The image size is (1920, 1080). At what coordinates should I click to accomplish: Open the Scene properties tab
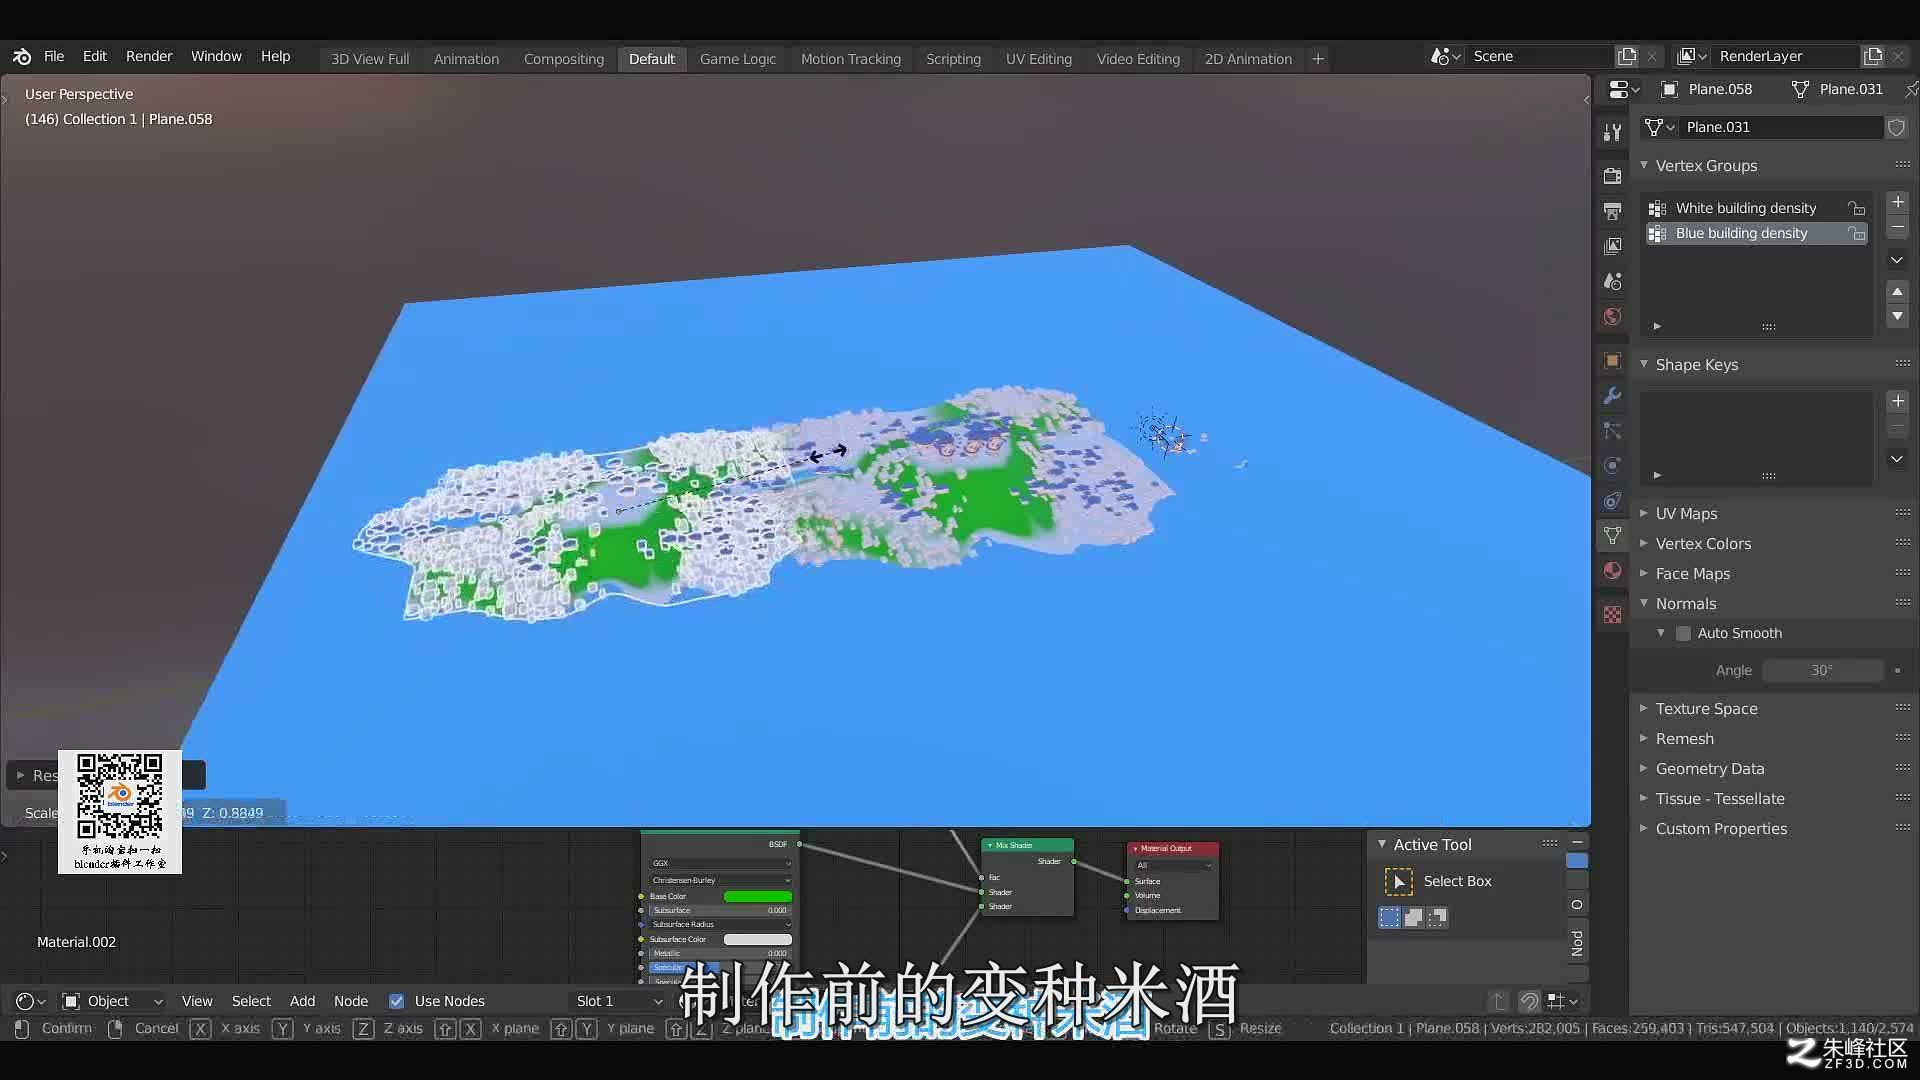(x=1612, y=282)
